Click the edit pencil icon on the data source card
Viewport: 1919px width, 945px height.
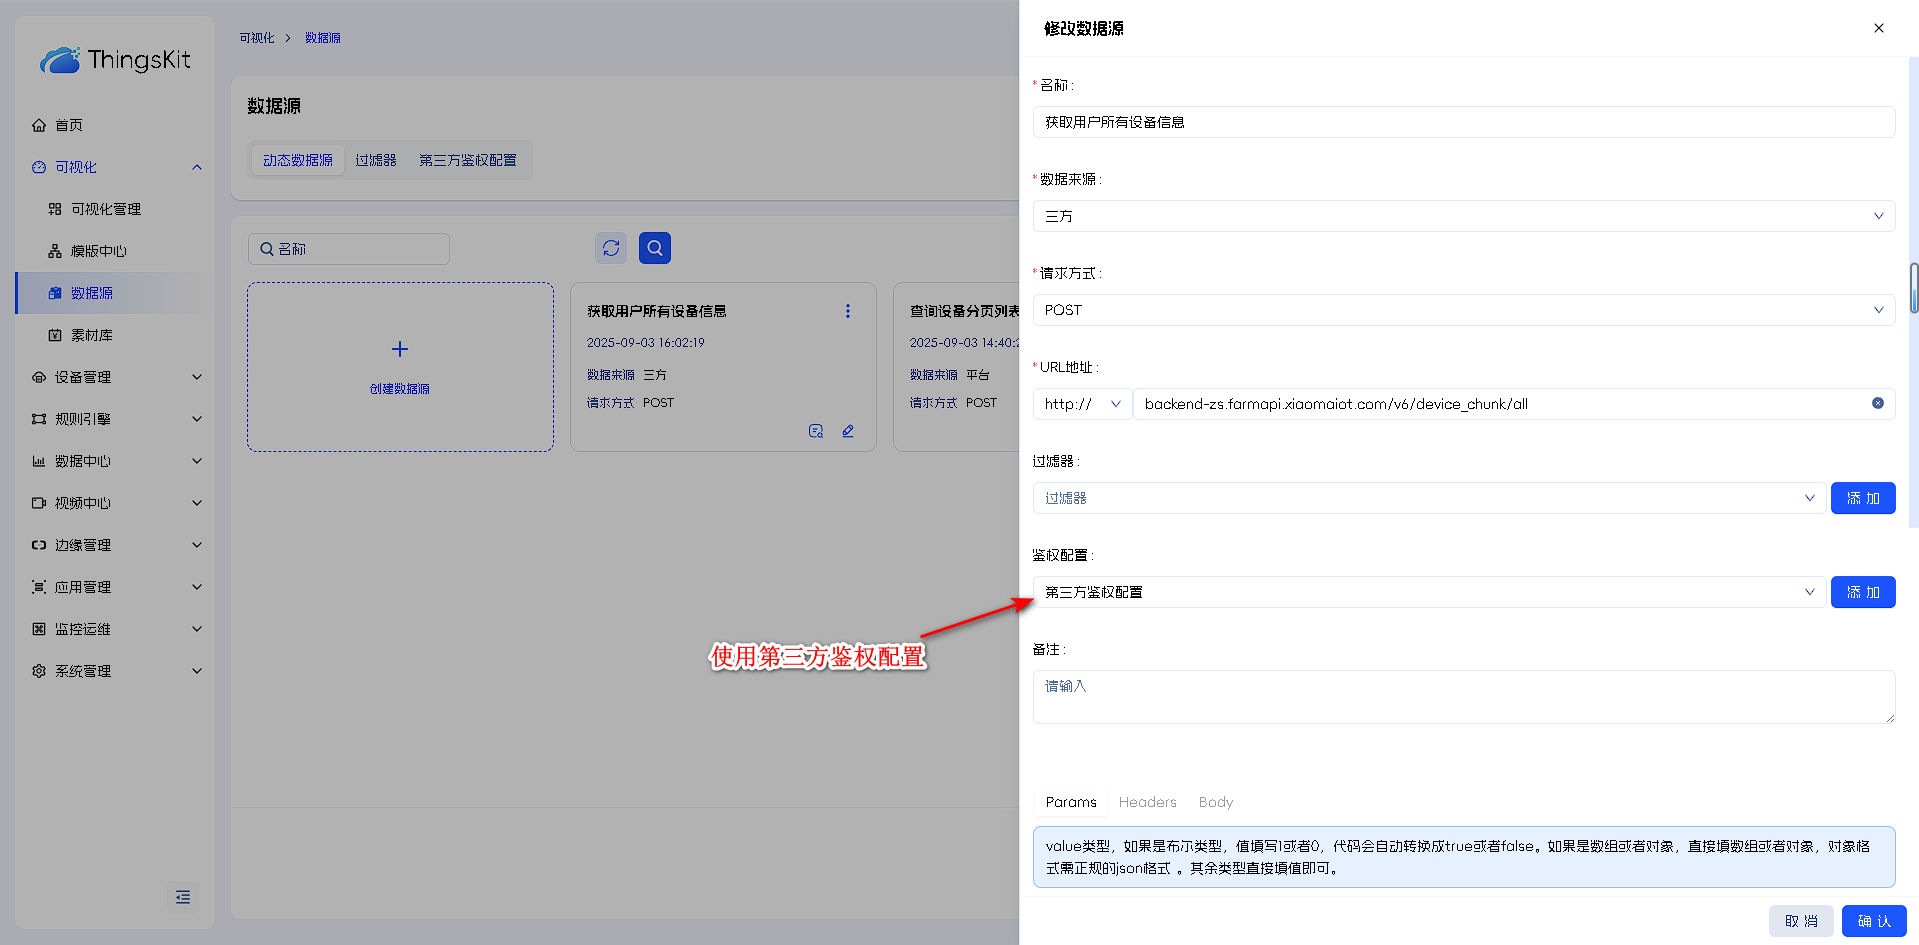(x=848, y=431)
